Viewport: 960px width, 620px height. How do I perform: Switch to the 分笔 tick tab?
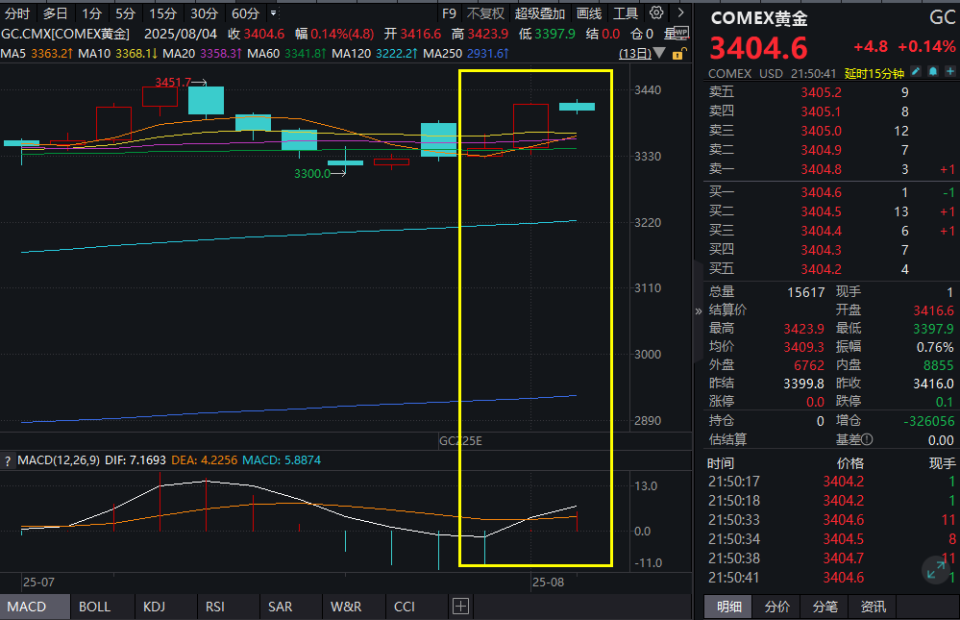pyautogui.click(x=825, y=607)
